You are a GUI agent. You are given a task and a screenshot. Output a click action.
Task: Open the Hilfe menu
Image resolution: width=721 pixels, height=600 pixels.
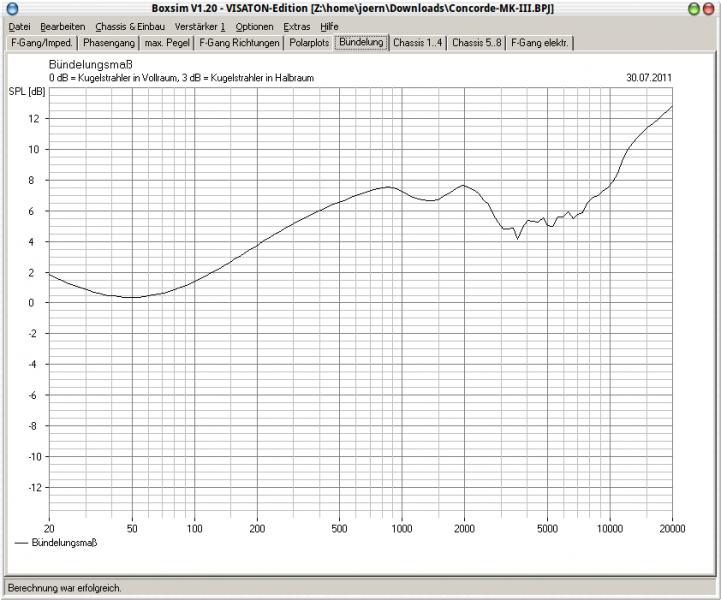point(329,27)
